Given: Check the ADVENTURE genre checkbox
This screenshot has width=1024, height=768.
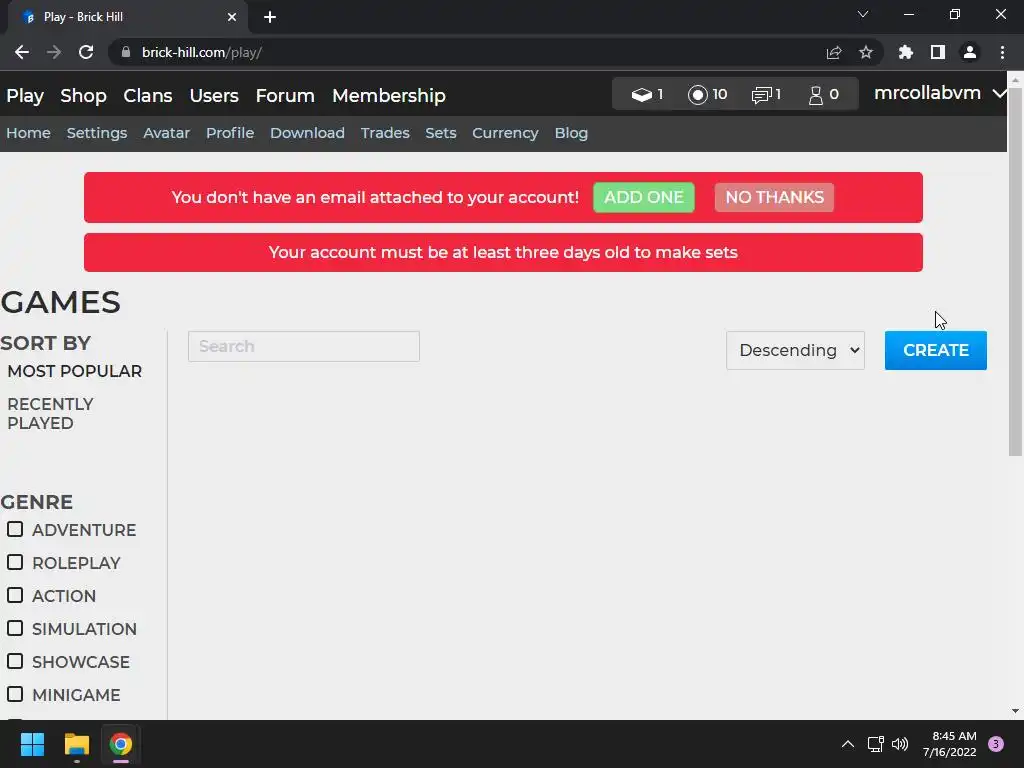Looking at the screenshot, I should click(15, 529).
